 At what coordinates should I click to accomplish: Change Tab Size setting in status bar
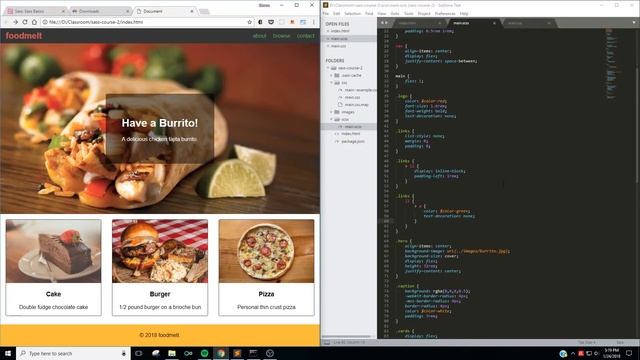coord(587,342)
